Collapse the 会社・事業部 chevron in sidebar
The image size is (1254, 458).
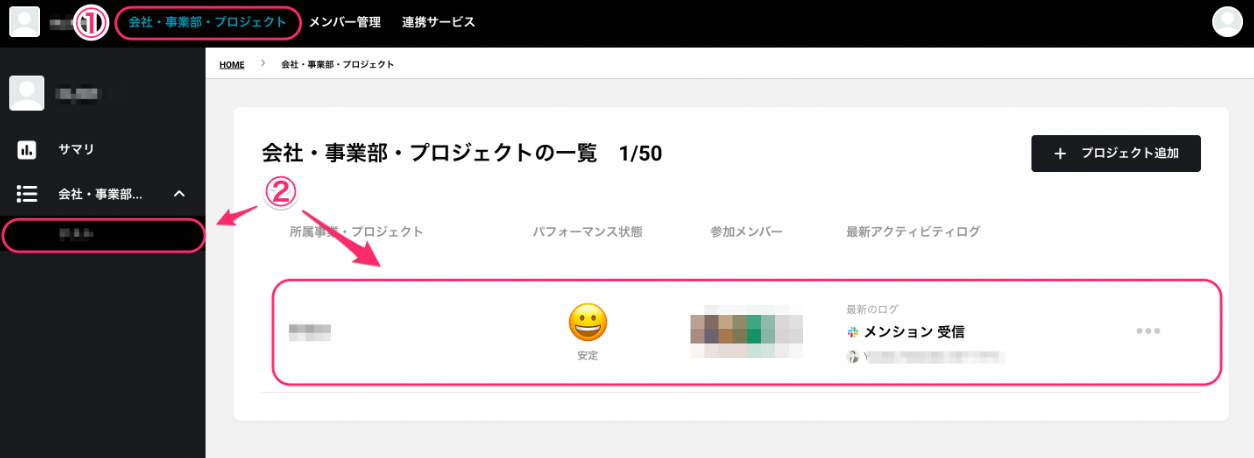point(179,194)
